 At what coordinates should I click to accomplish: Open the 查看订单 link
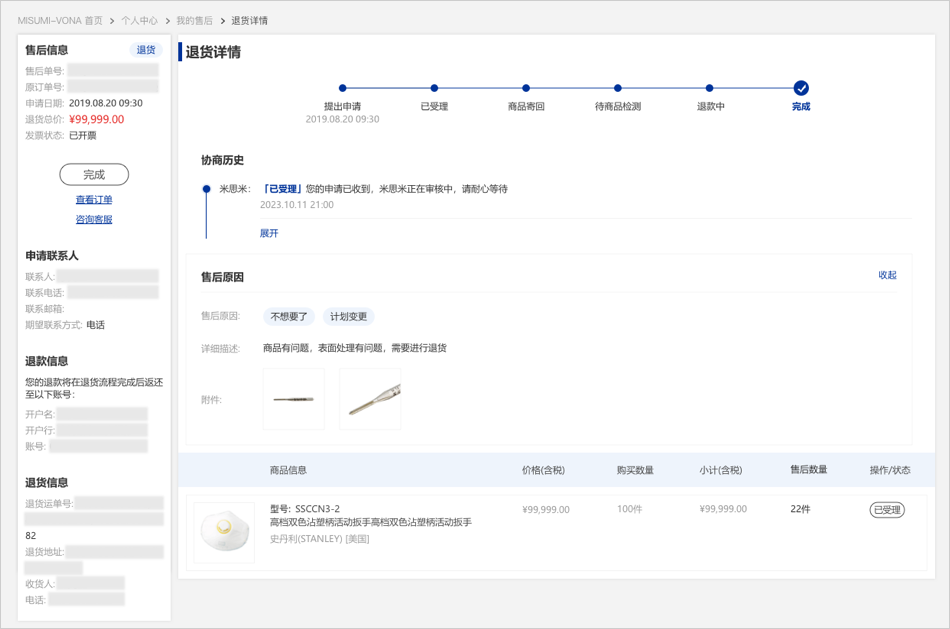click(94, 200)
